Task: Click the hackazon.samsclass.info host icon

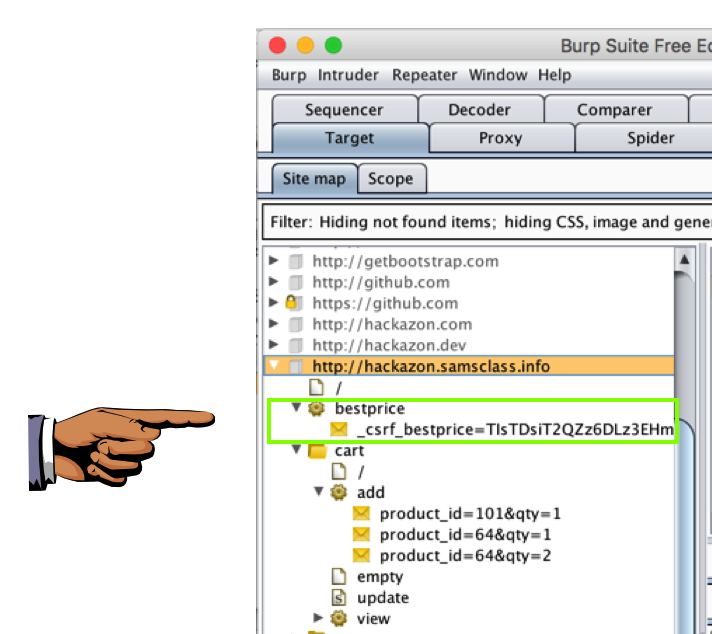Action: pyautogui.click(x=296, y=366)
